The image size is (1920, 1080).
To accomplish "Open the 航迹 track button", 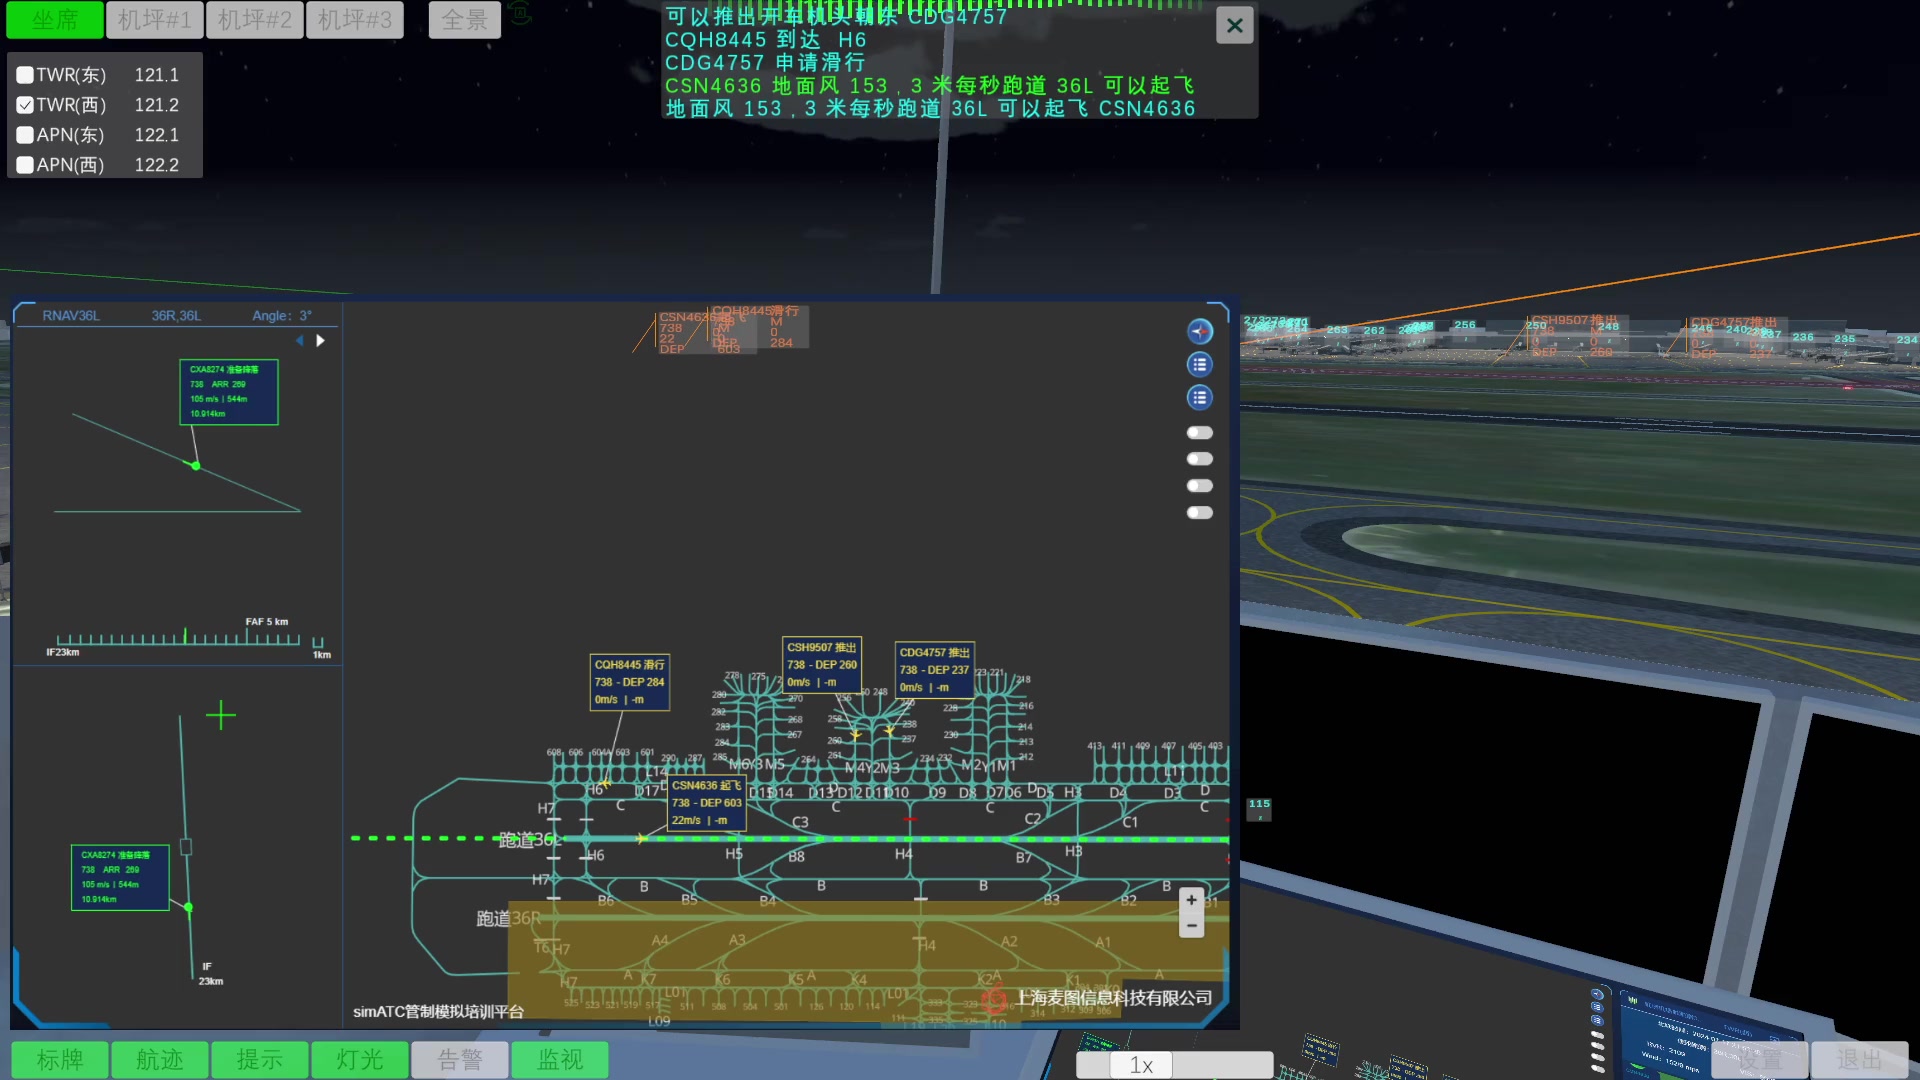I will click(159, 1059).
